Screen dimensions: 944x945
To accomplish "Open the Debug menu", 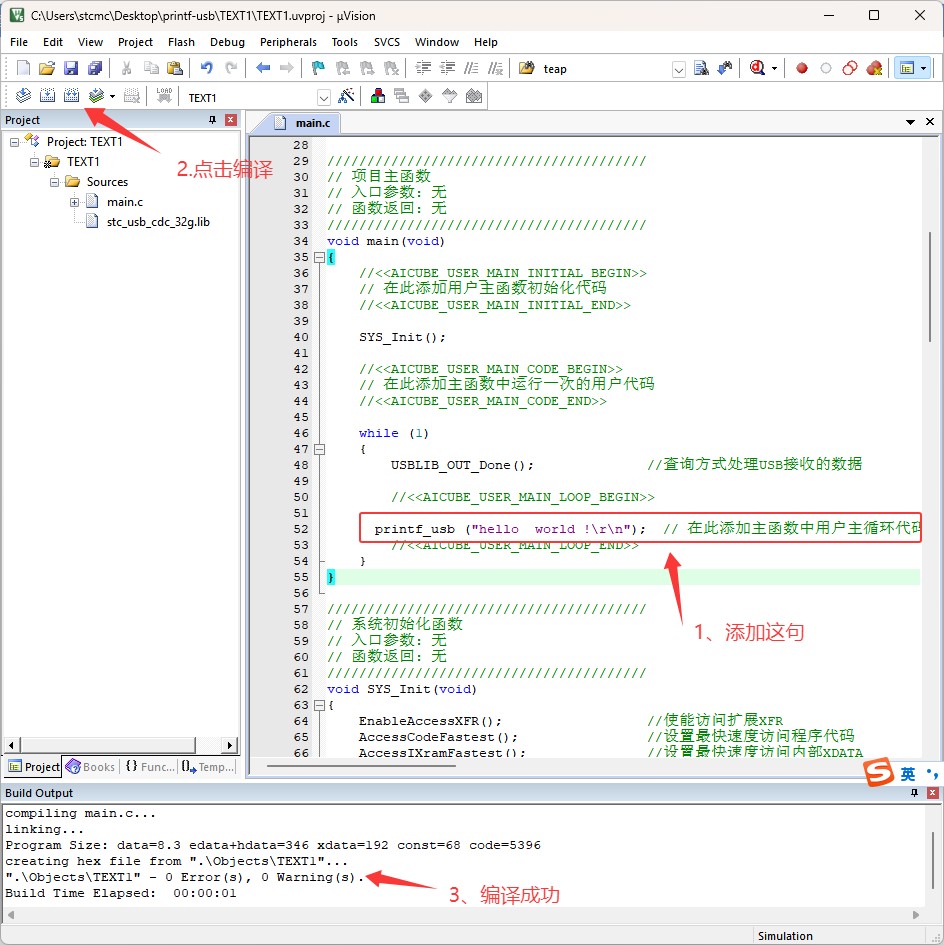I will coord(227,42).
